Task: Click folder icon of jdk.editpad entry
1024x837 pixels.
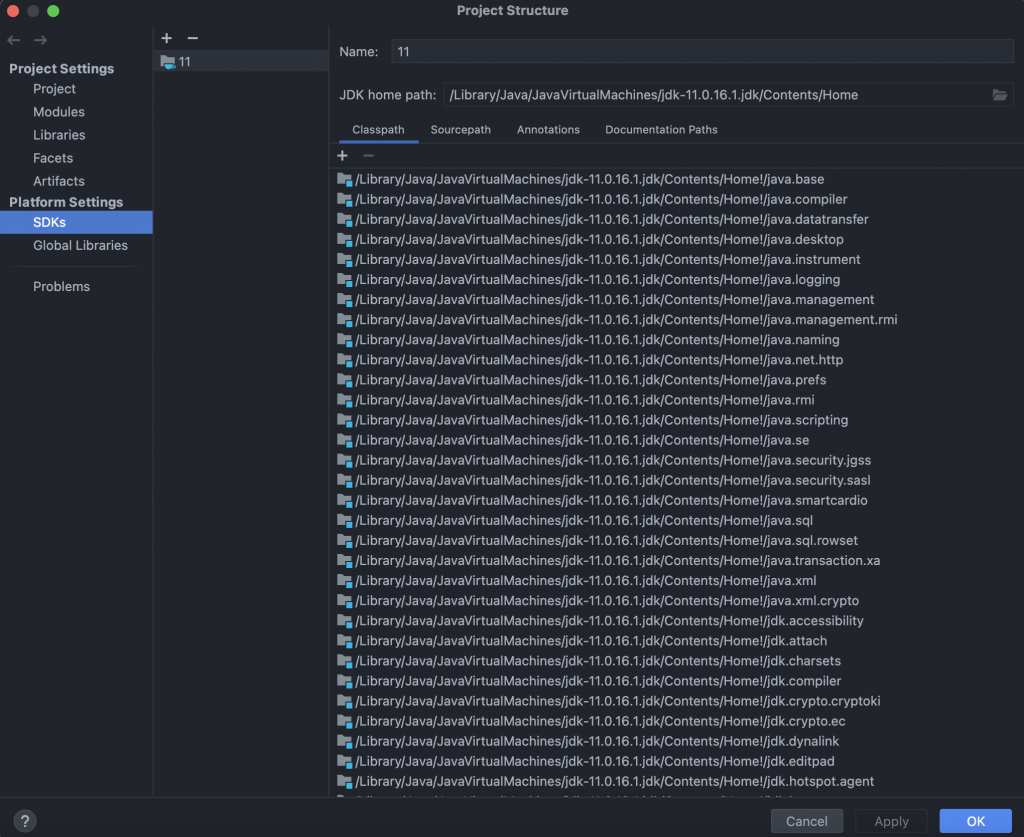Action: pos(345,761)
